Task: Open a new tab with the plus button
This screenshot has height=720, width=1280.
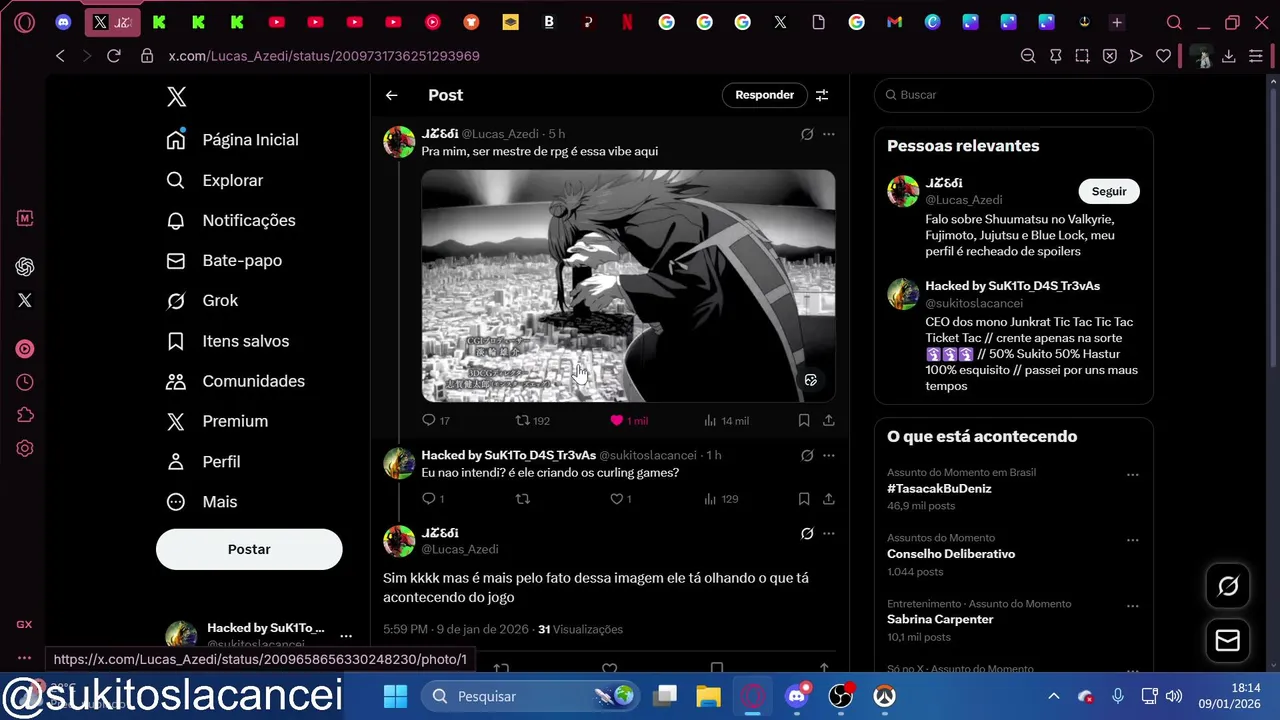Action: (x=1117, y=22)
